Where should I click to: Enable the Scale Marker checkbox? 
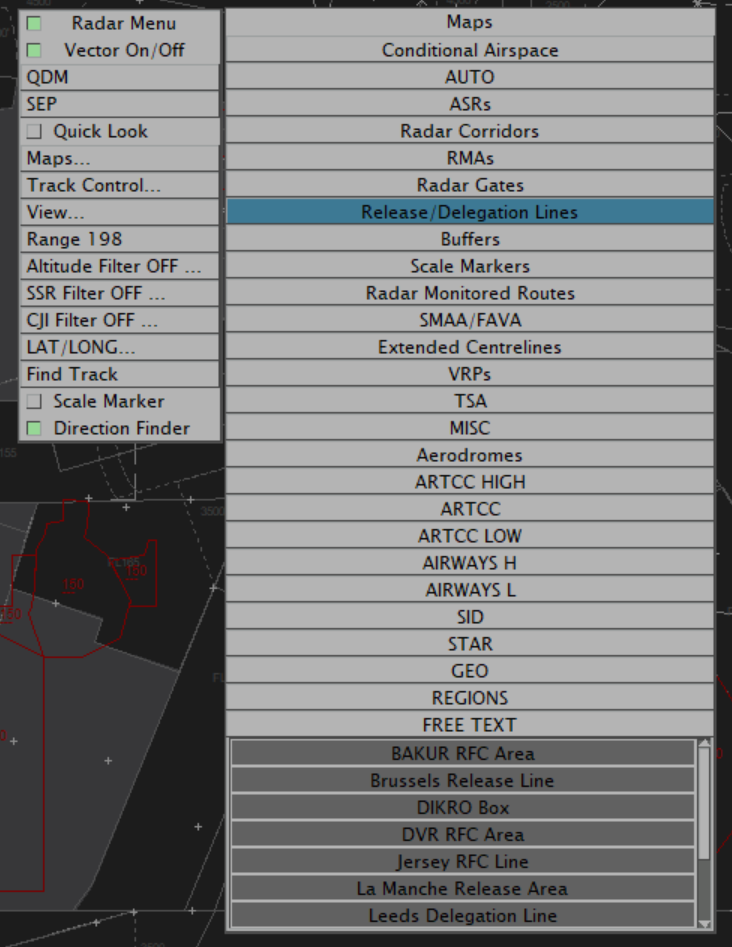34,401
